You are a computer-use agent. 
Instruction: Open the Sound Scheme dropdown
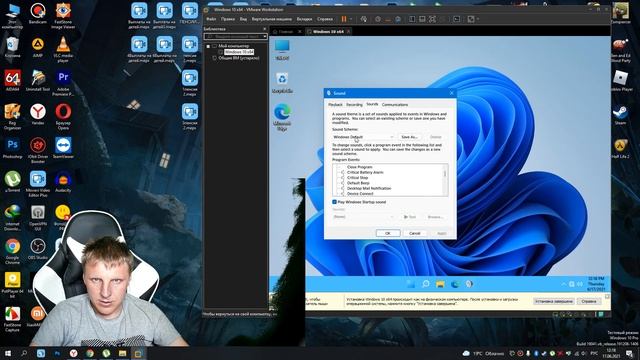363,137
